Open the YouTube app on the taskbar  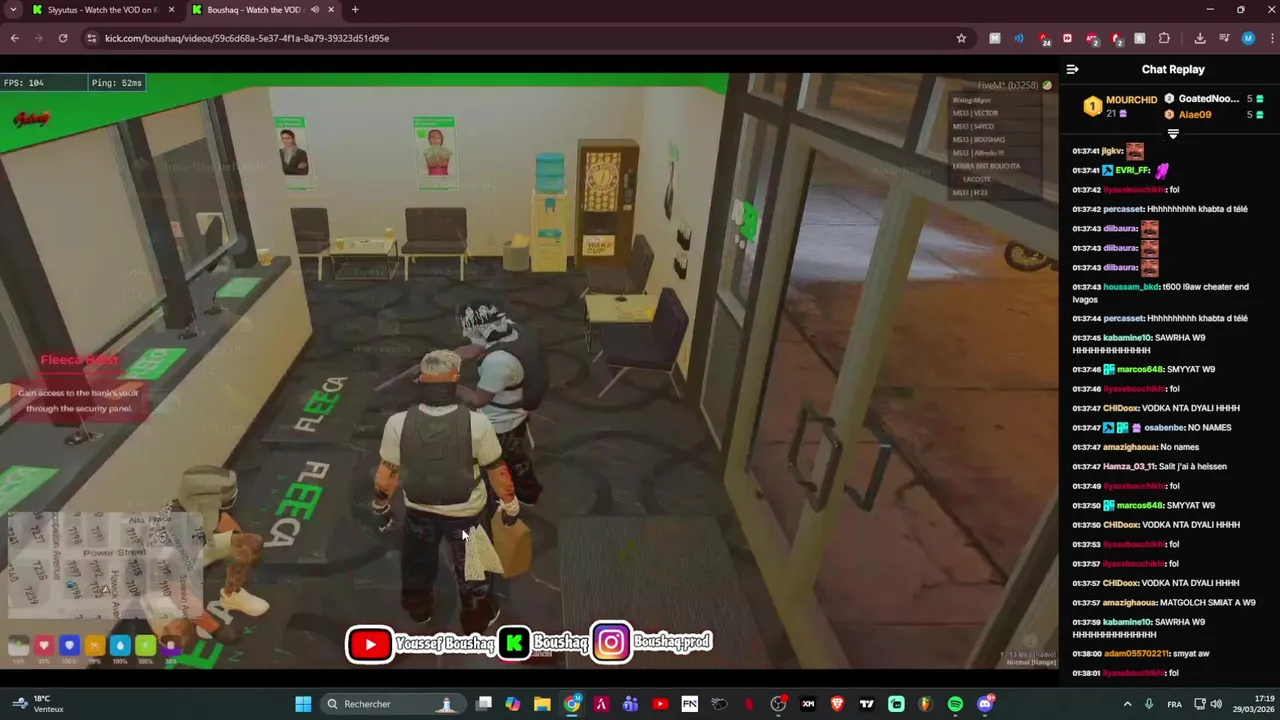coord(660,704)
